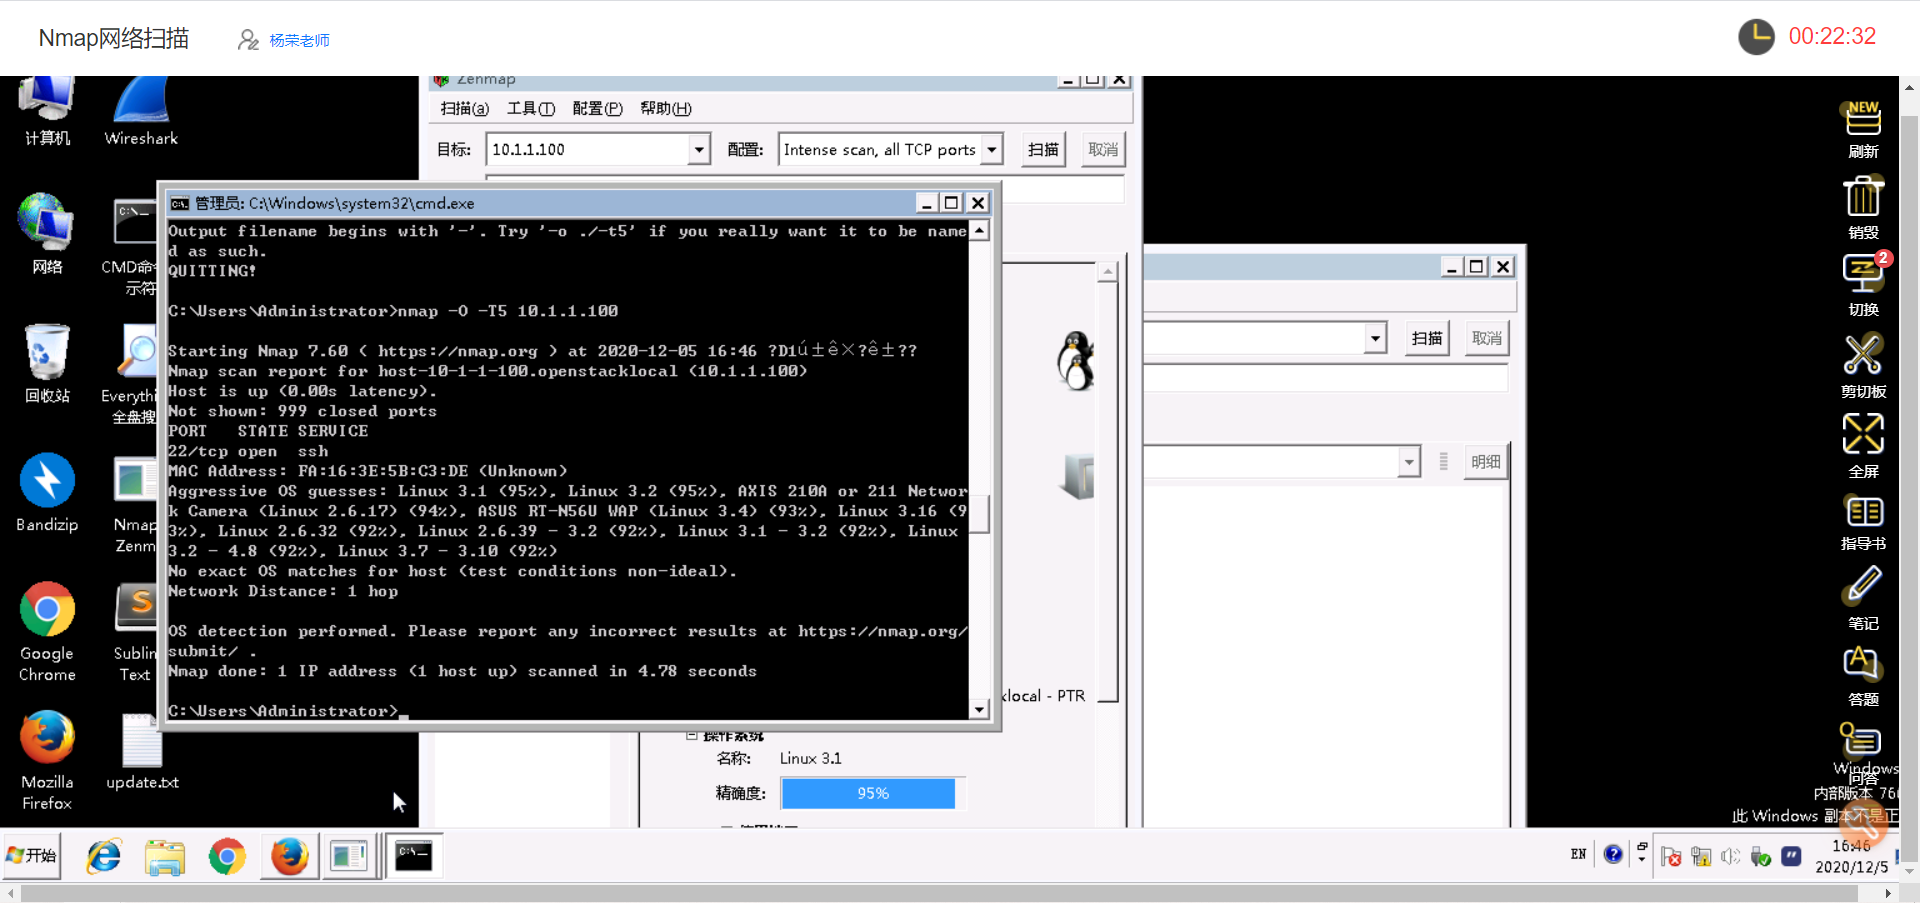Expand the 目标 target dropdown with 10.1.1.100
Screen dimensions: 1920x903
(x=699, y=150)
